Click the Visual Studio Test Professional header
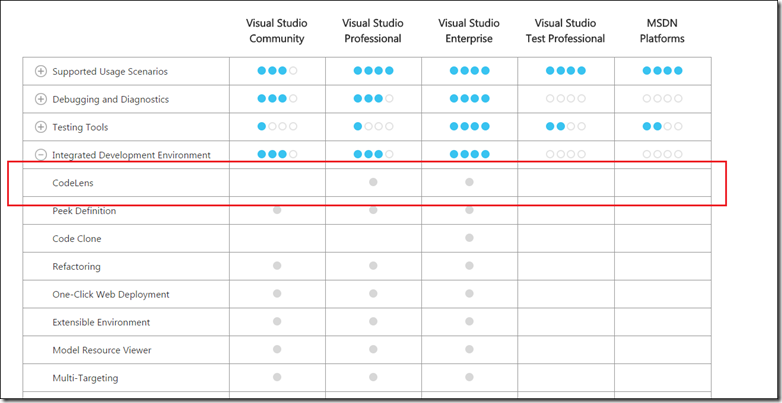782x403 pixels. click(566, 31)
